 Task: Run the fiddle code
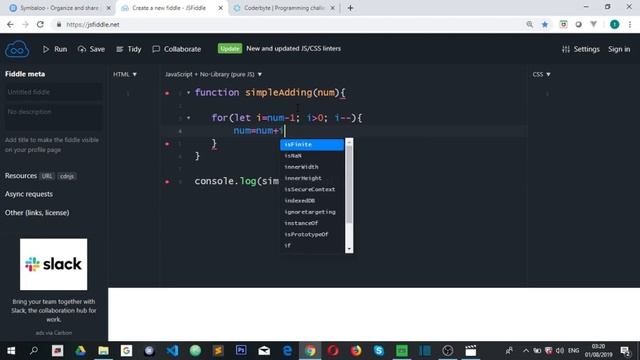pyautogui.click(x=55, y=49)
